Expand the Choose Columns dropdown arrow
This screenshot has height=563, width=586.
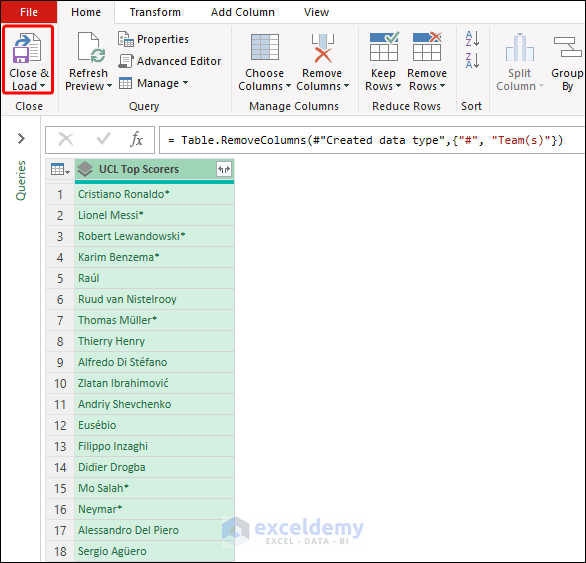pos(288,86)
